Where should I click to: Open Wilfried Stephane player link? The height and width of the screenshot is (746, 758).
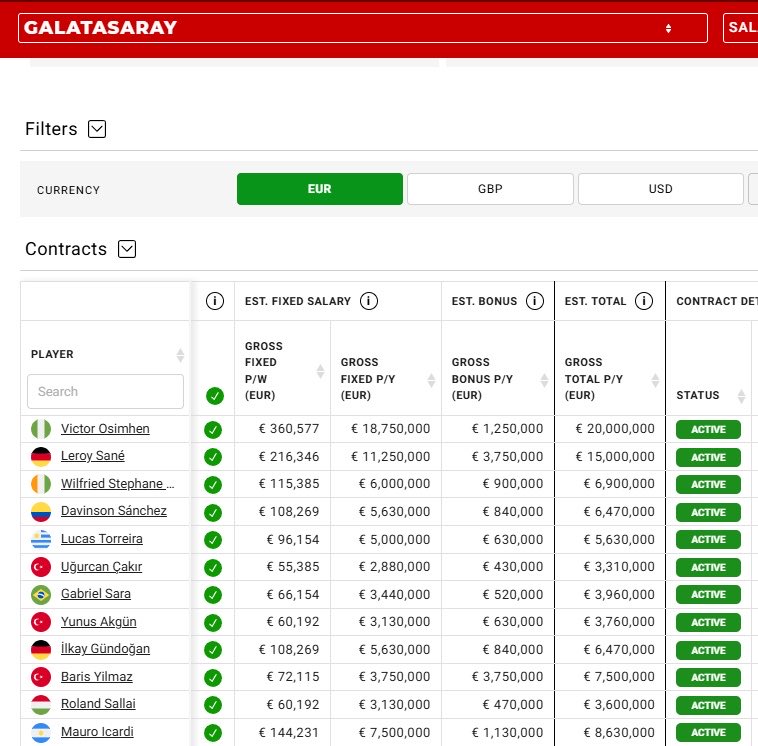click(117, 484)
